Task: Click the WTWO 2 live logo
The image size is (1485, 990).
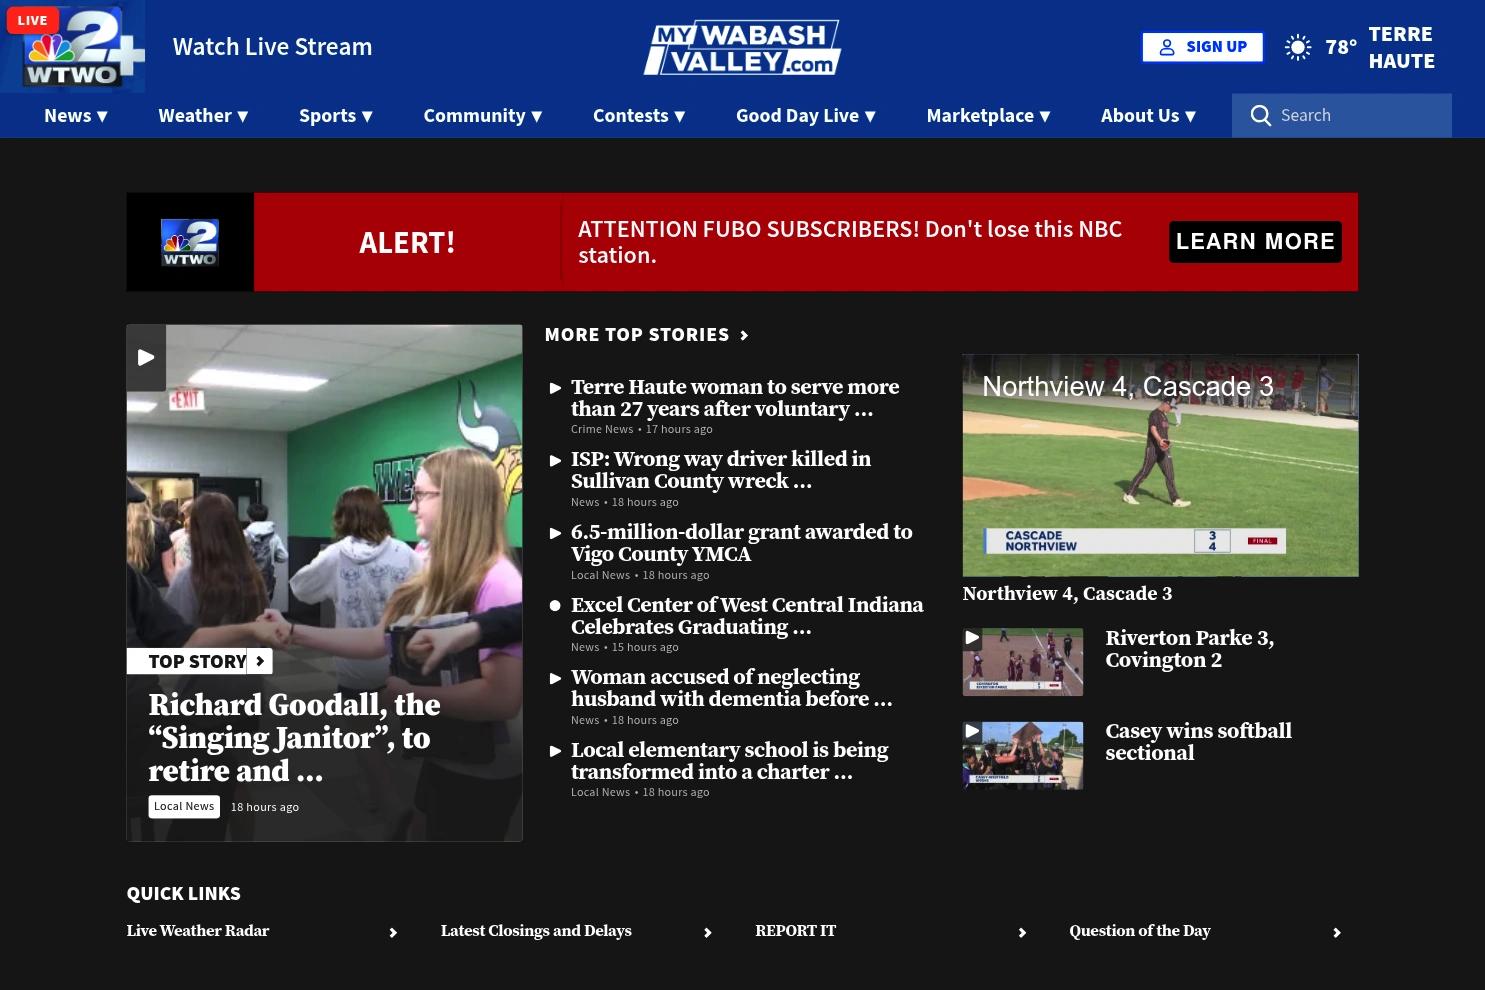Action: point(73,47)
